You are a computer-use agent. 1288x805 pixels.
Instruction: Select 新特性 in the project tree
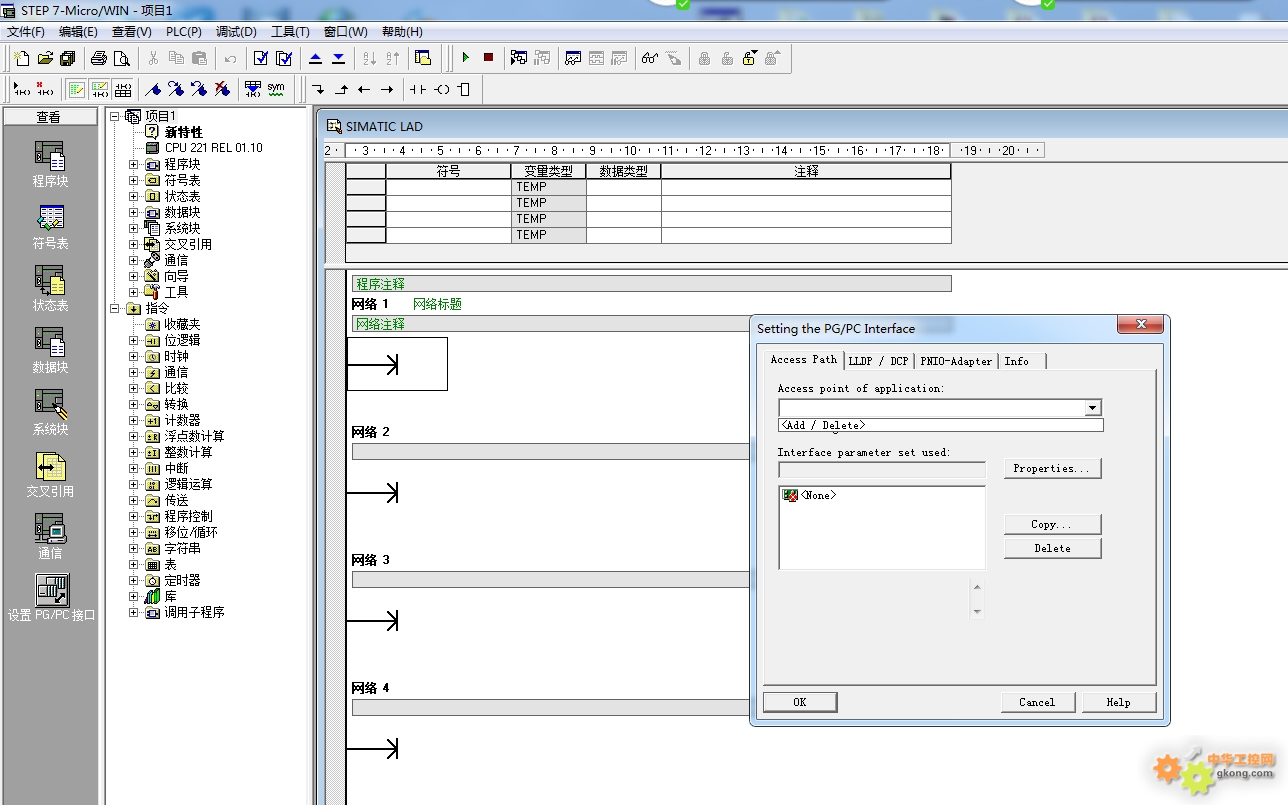[183, 132]
